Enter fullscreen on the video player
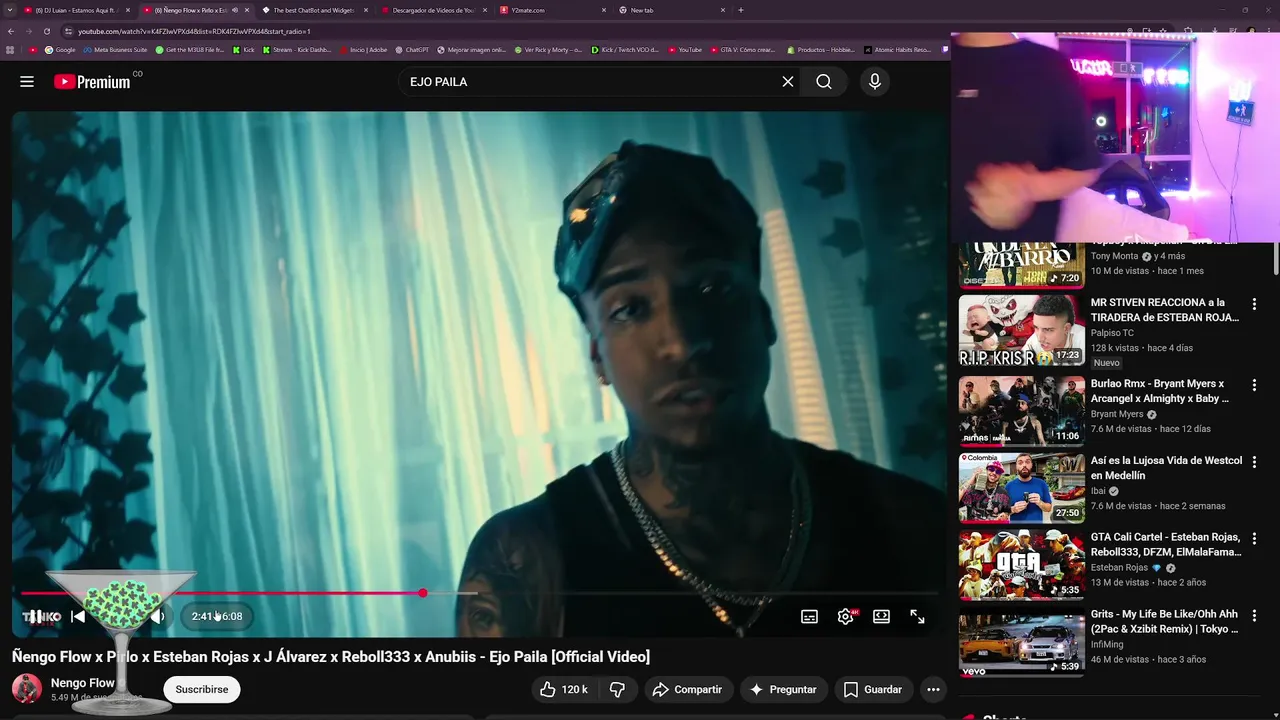 (918, 617)
